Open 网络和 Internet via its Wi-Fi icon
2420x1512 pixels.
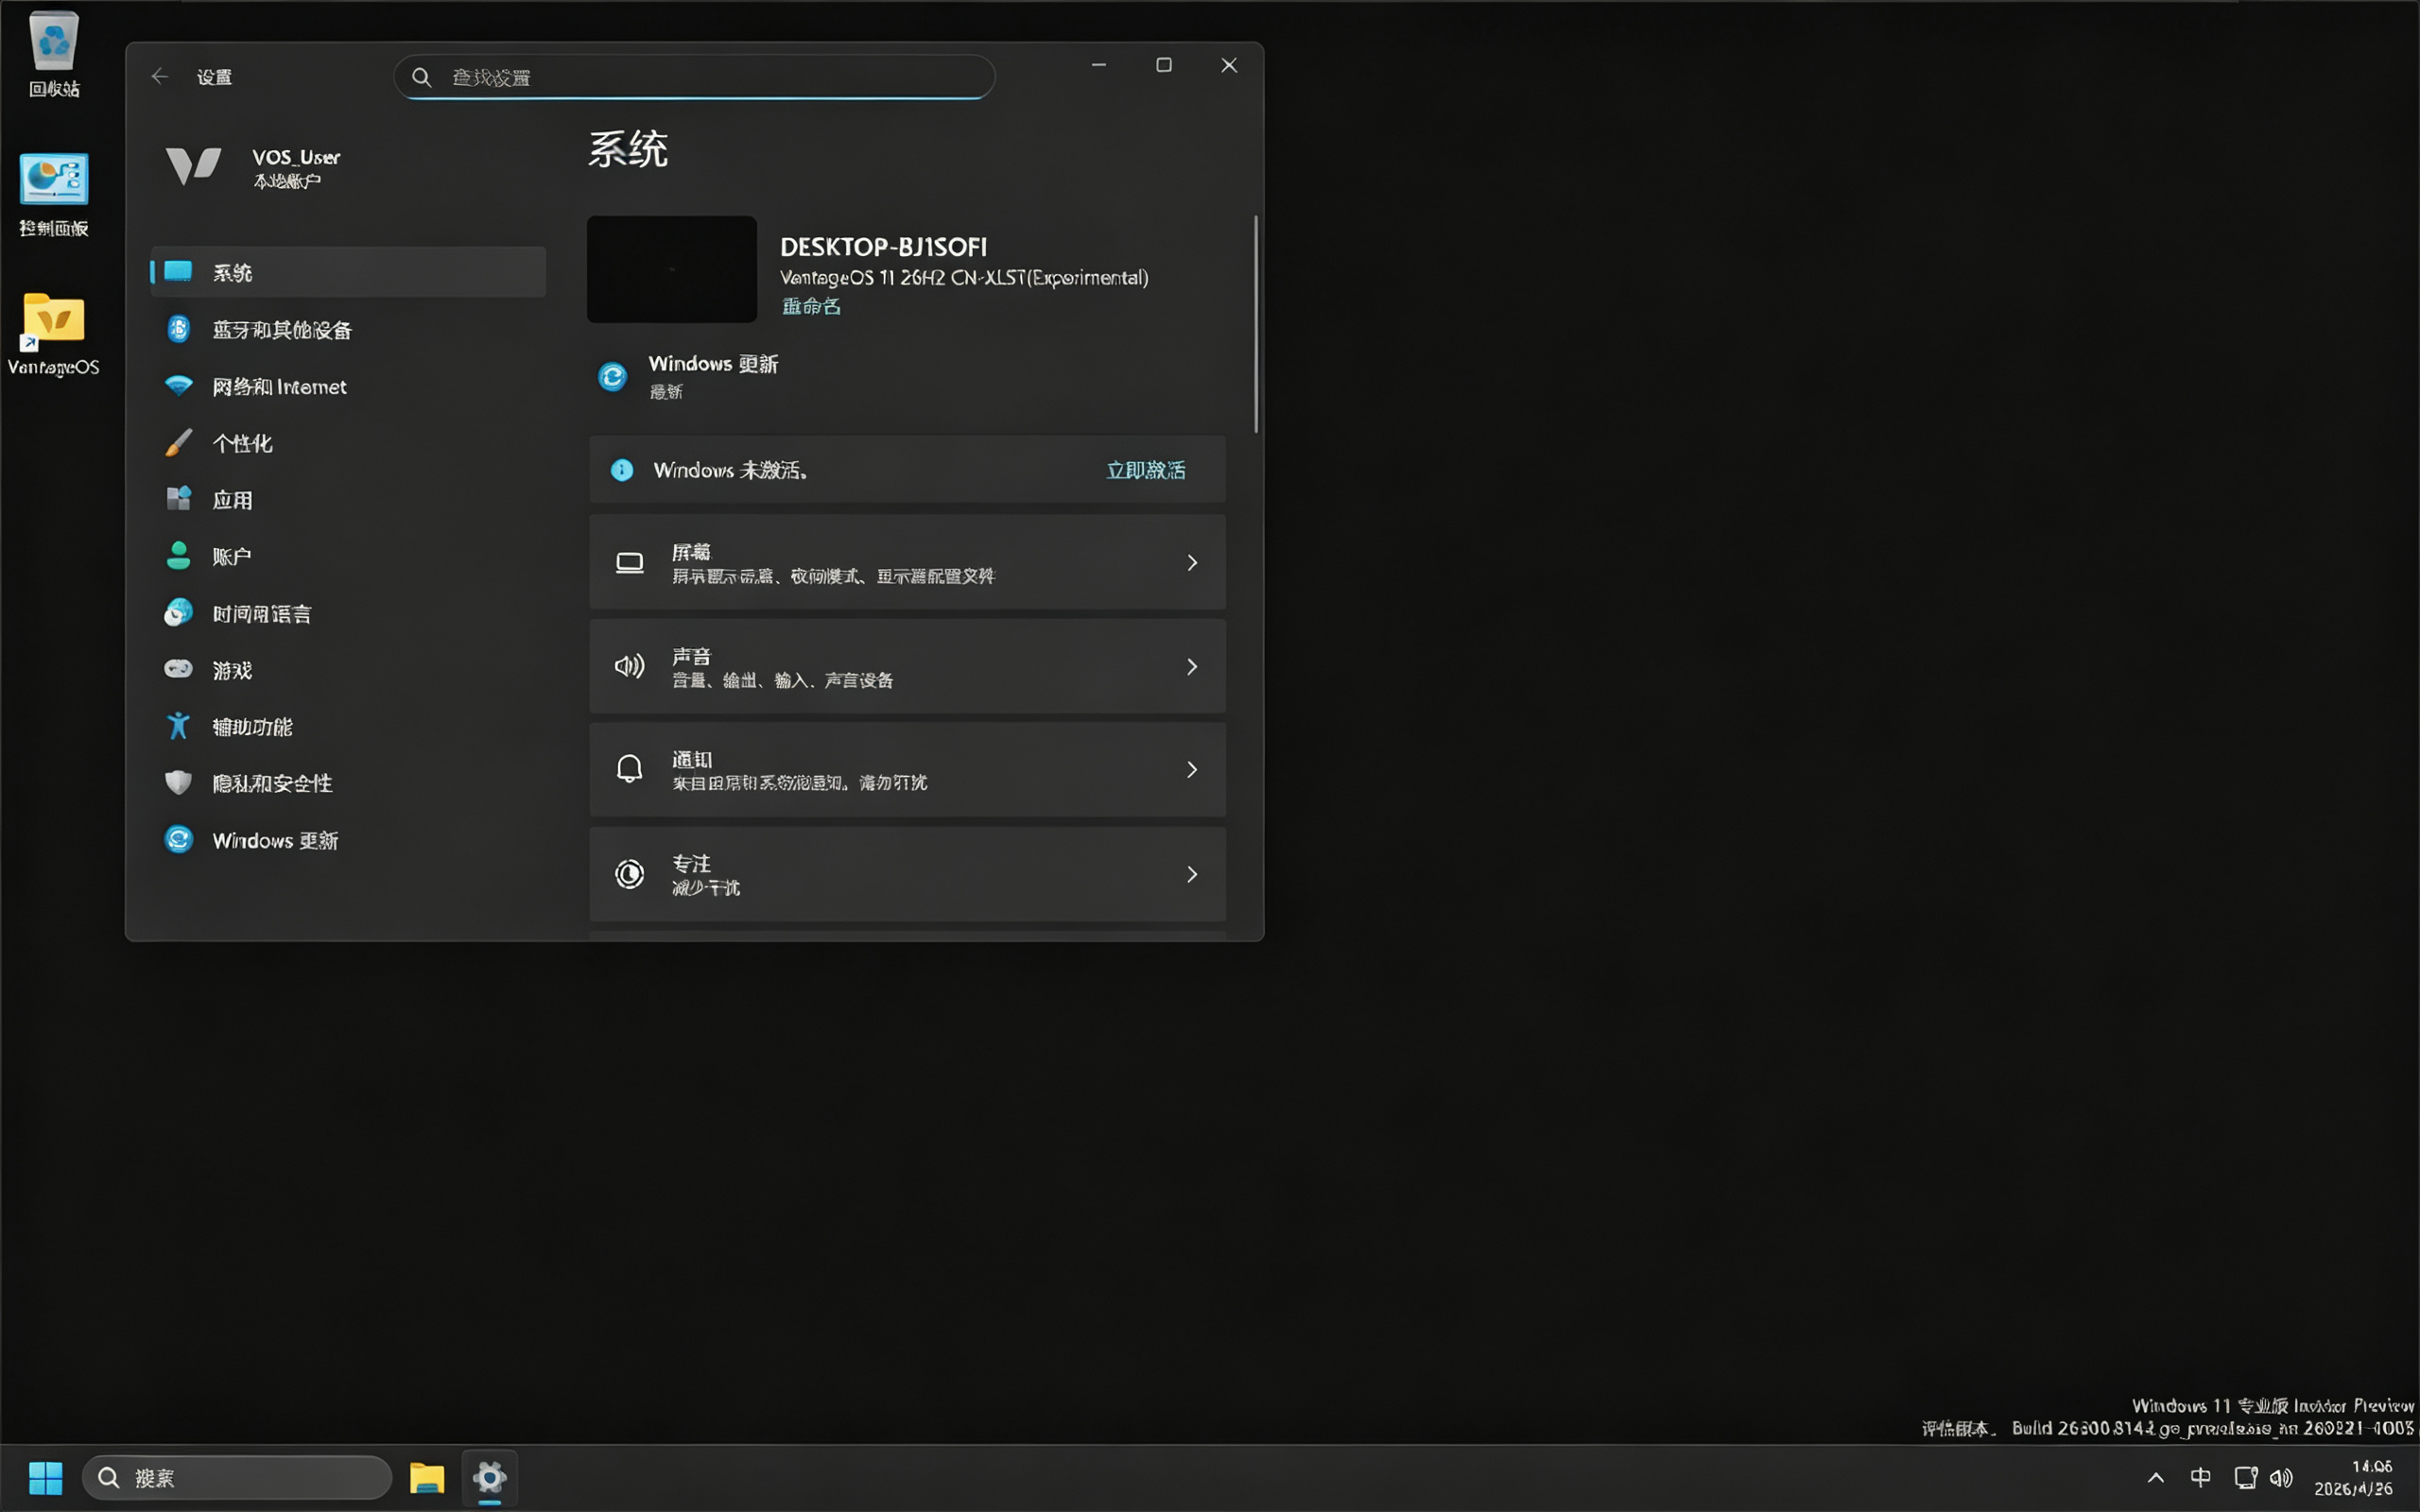click(178, 386)
